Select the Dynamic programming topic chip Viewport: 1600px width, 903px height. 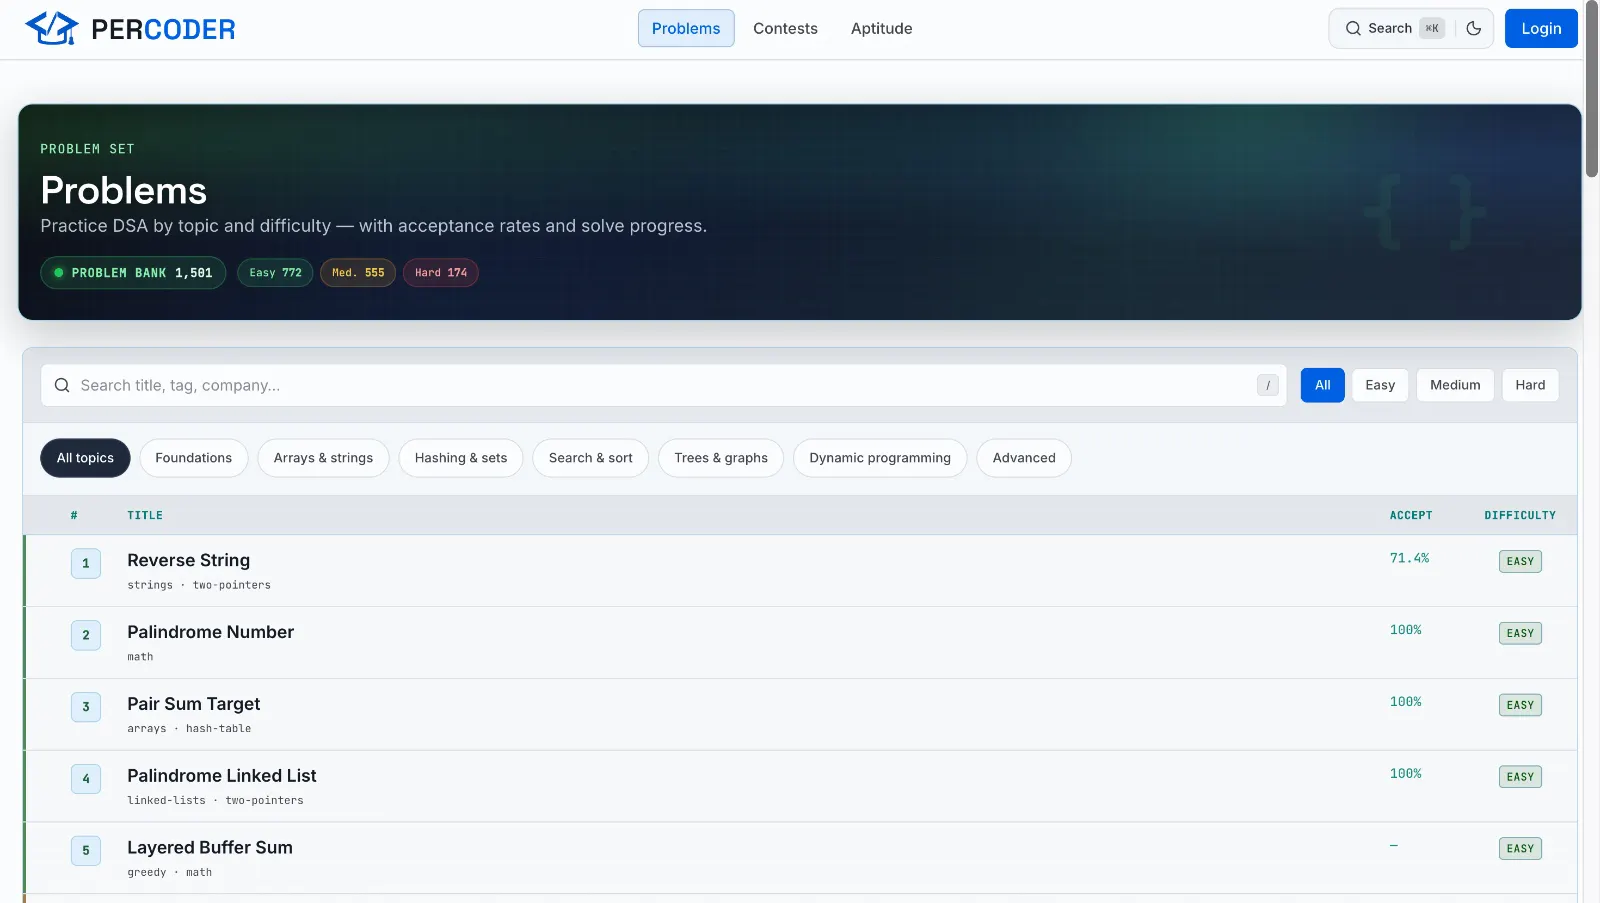(880, 458)
